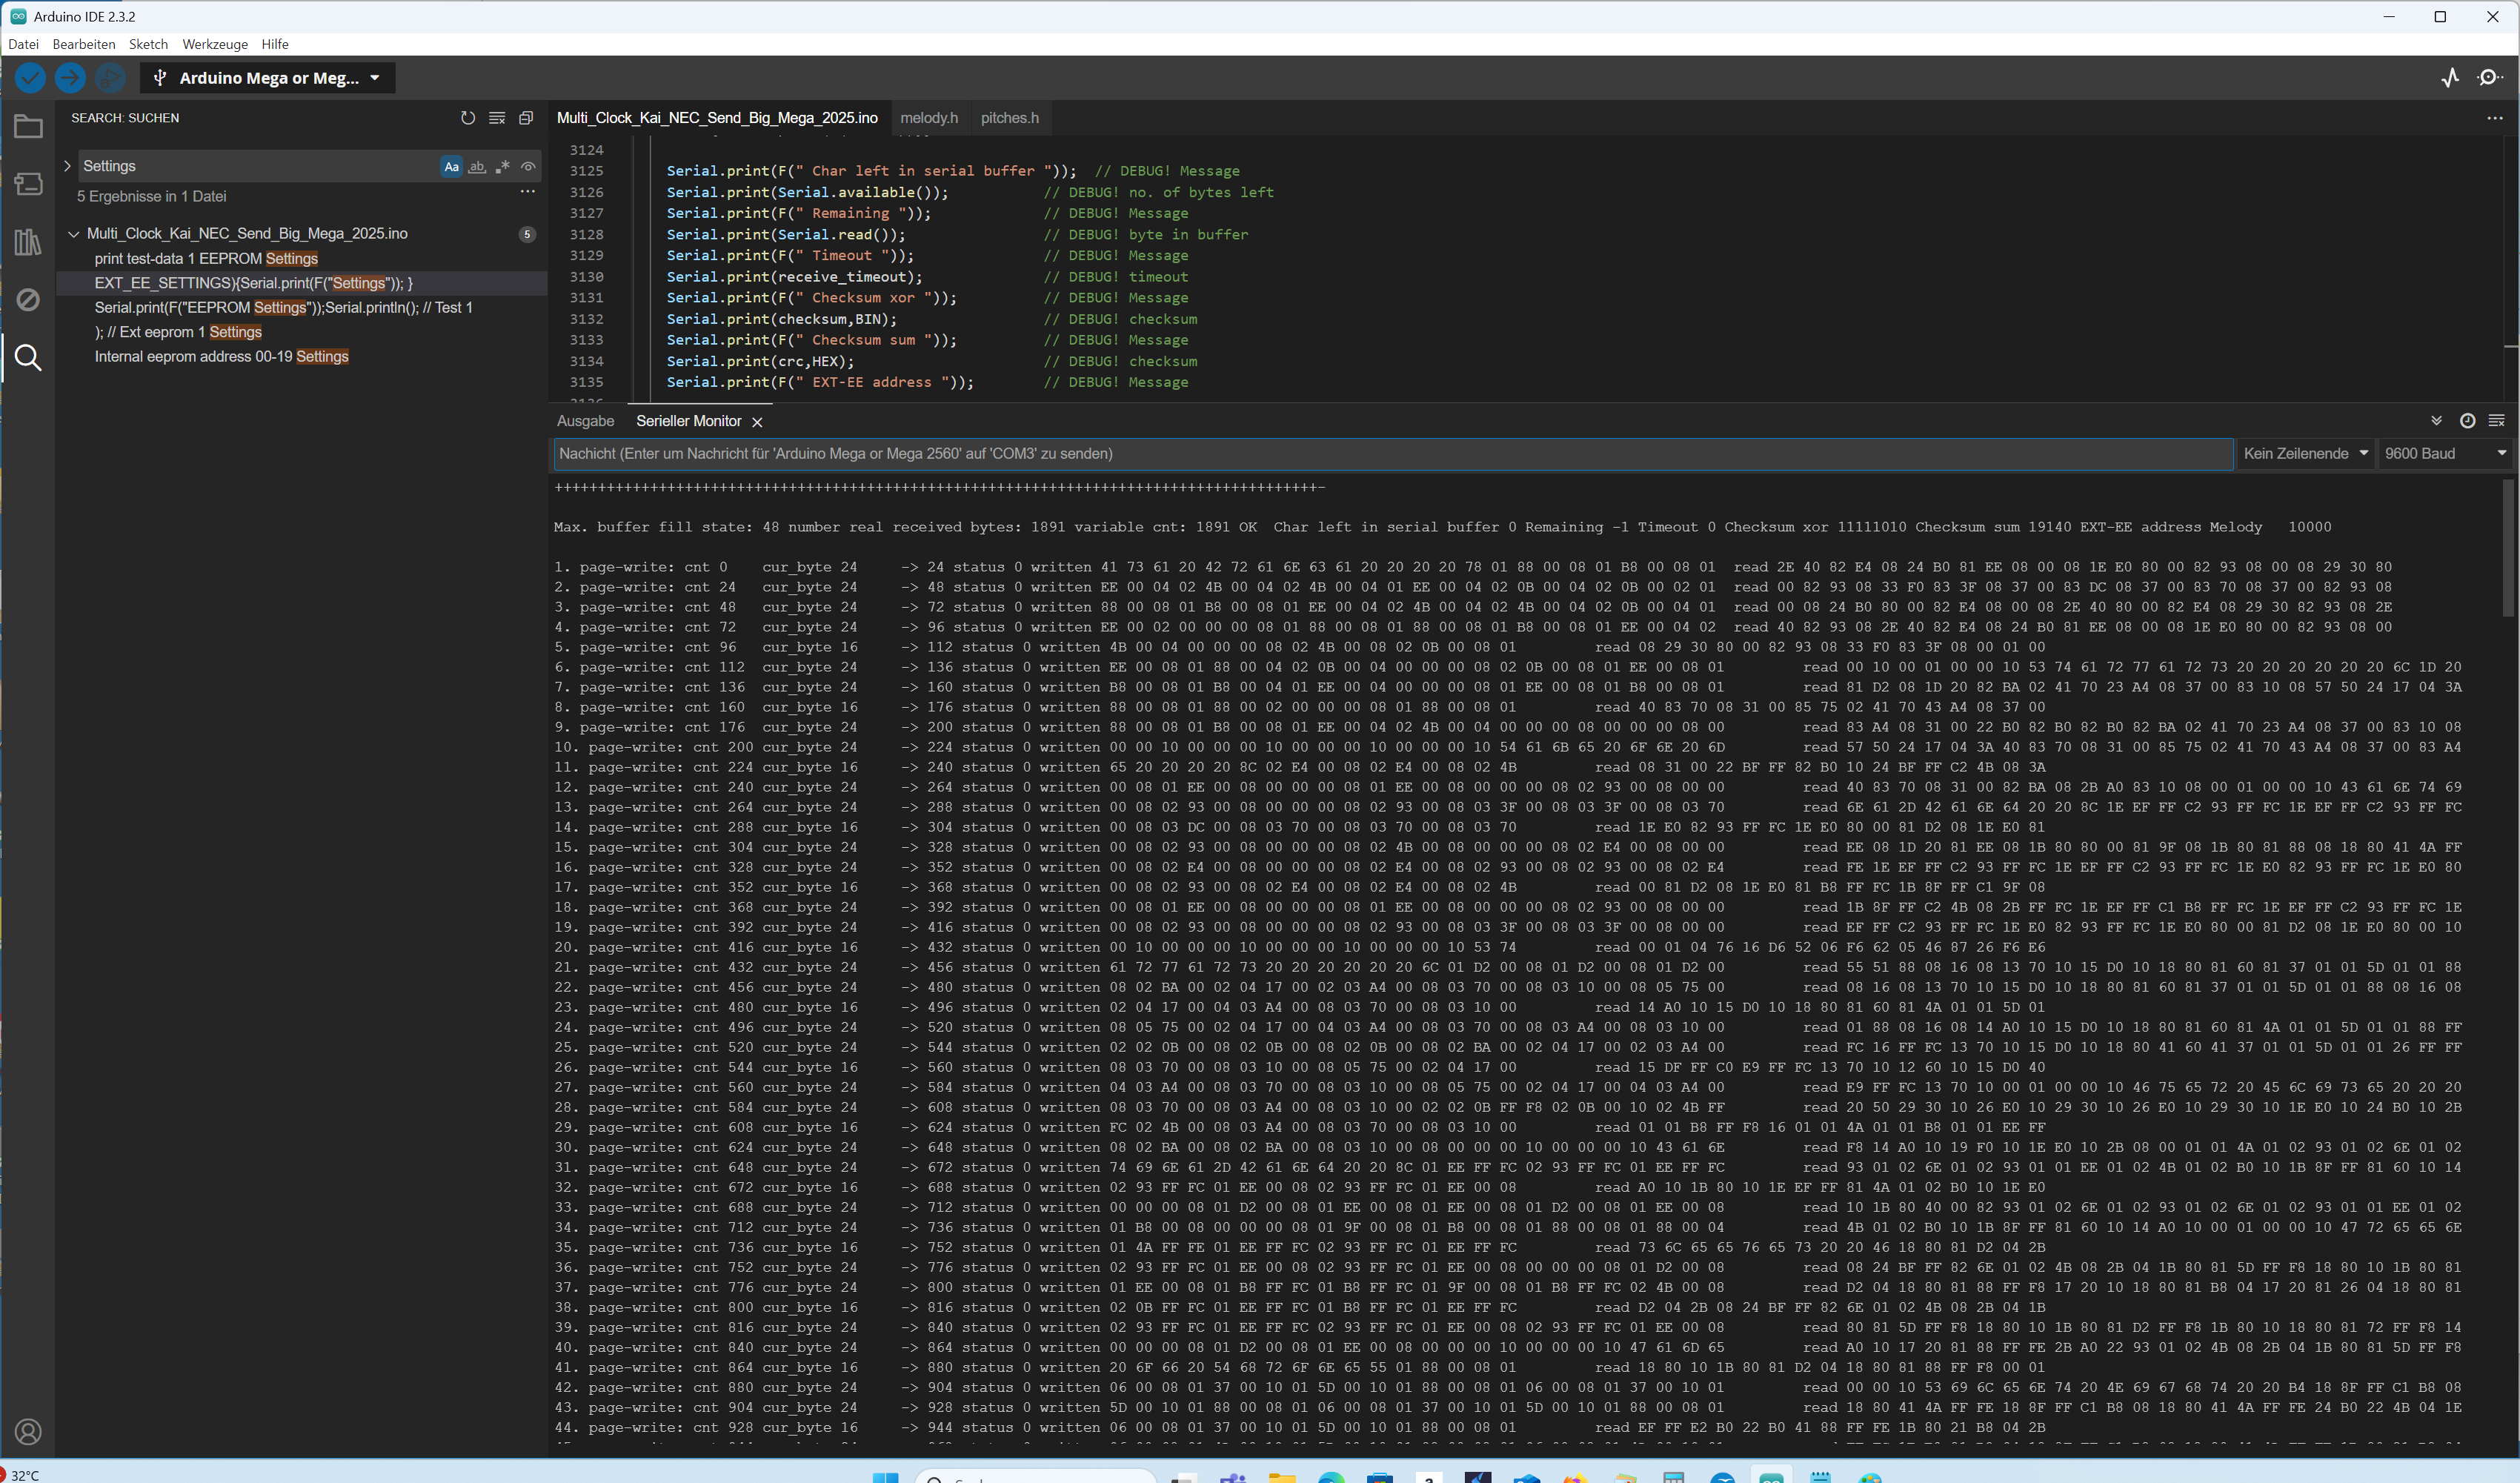Open the Datei menu

(23, 44)
